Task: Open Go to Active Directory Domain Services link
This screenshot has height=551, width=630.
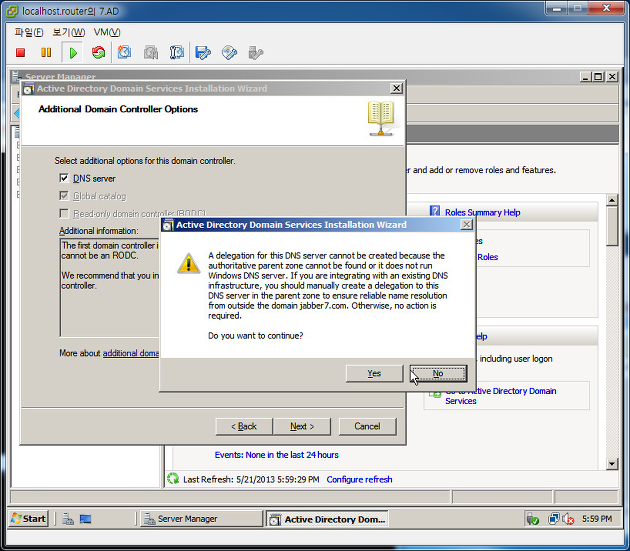Action: (501, 396)
